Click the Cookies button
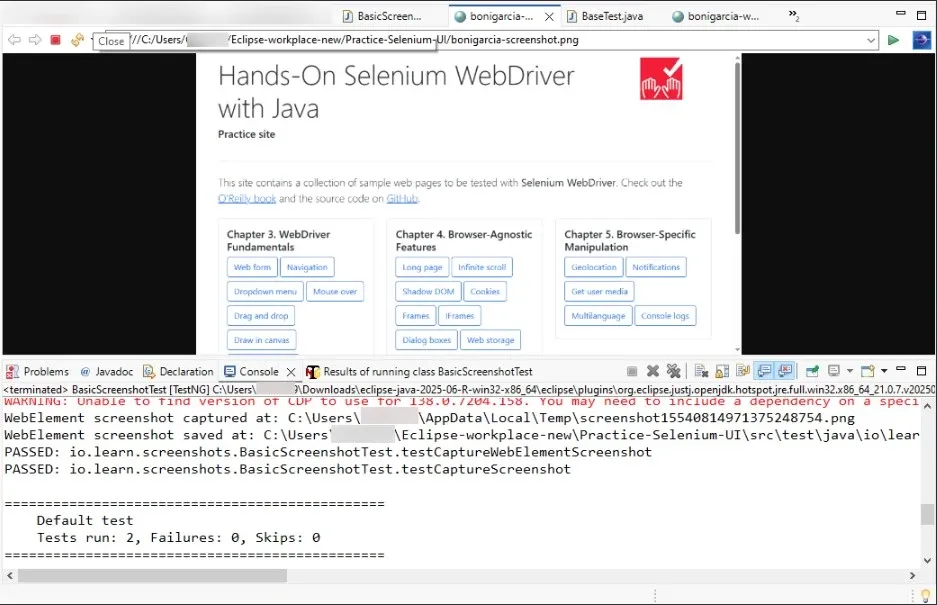 (485, 291)
